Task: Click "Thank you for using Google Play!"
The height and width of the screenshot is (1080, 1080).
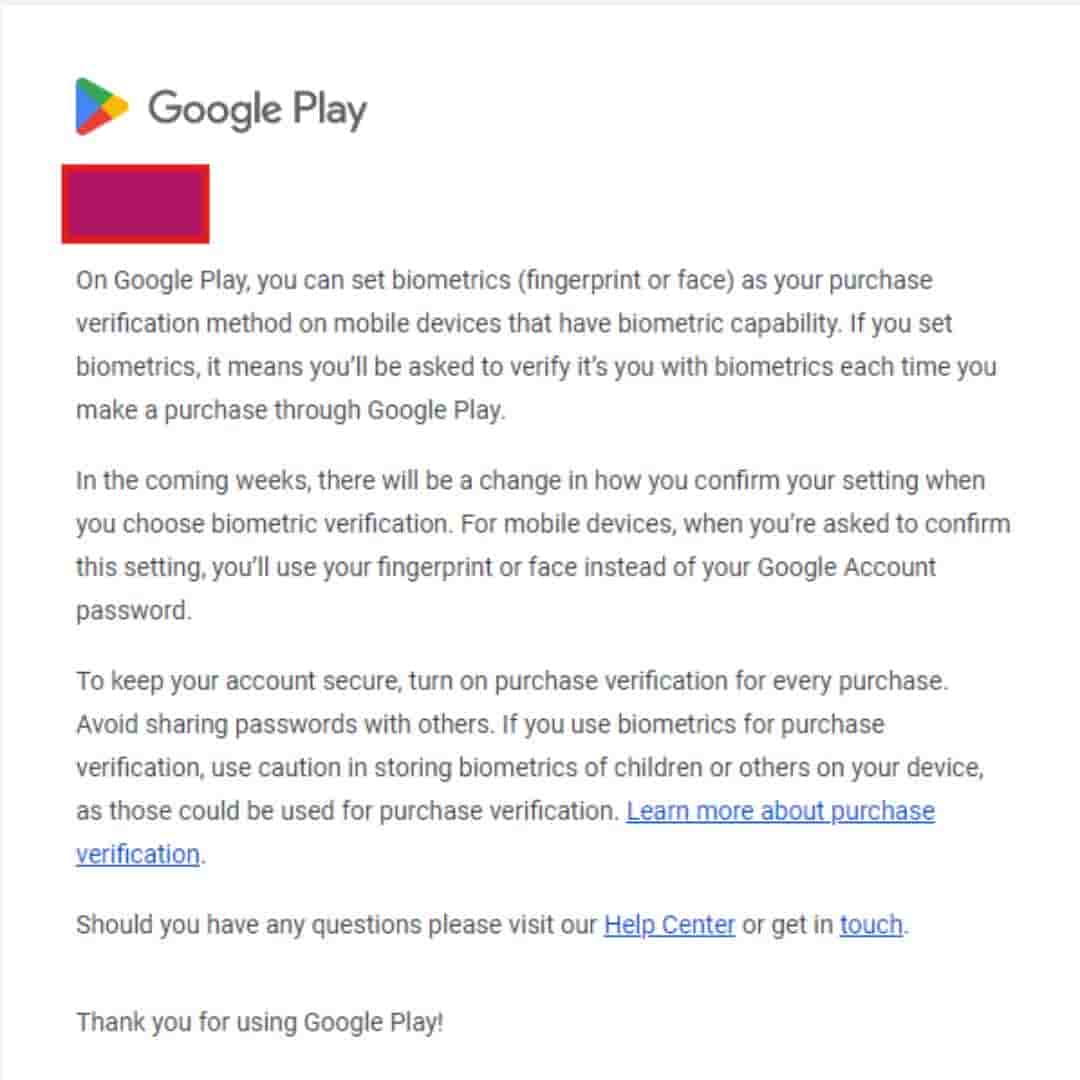Action: pyautogui.click(x=259, y=1023)
